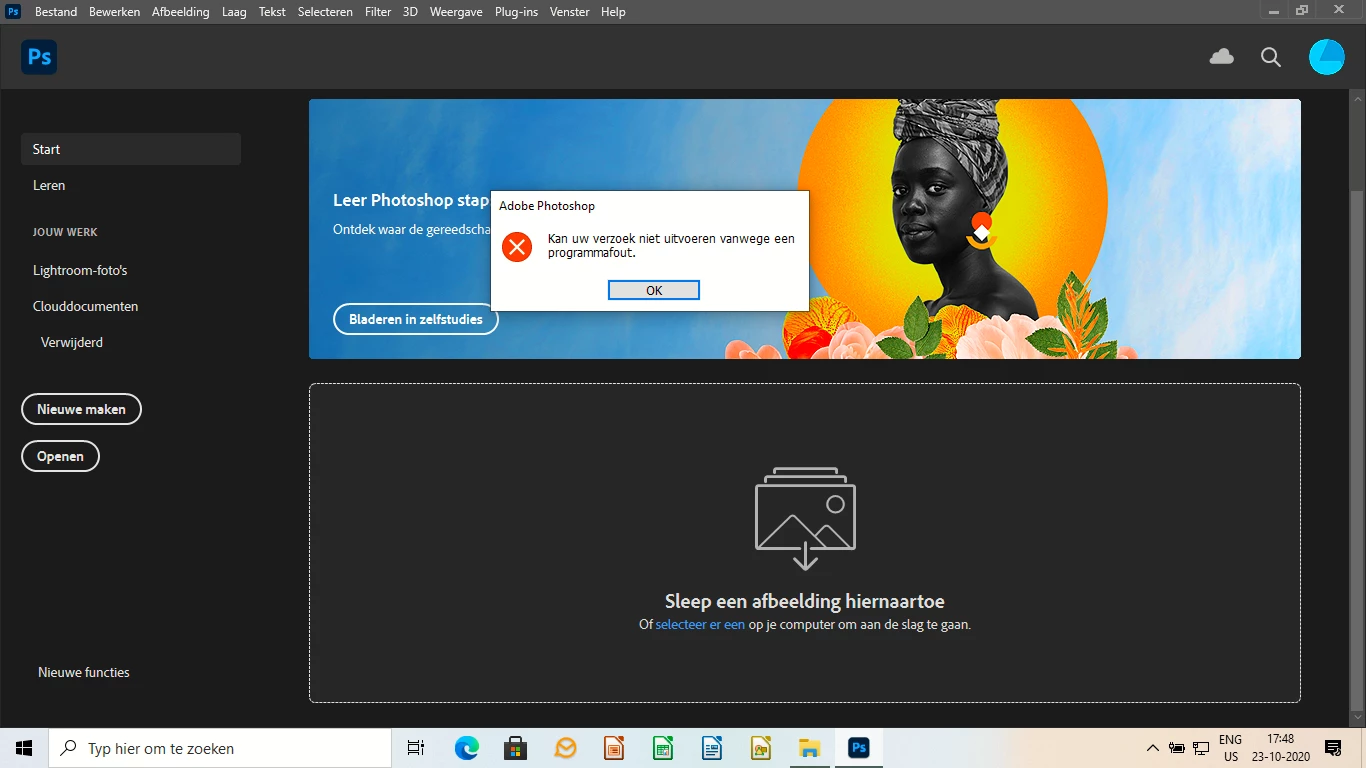The width and height of the screenshot is (1366, 768).
Task: Open the Selecteren menu
Action: [x=325, y=12]
